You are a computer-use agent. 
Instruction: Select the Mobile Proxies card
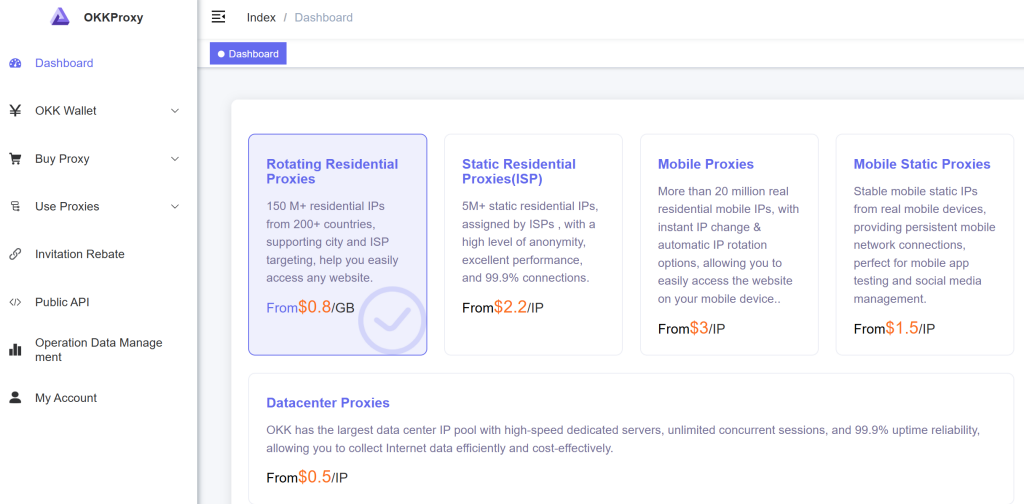pyautogui.click(x=729, y=245)
